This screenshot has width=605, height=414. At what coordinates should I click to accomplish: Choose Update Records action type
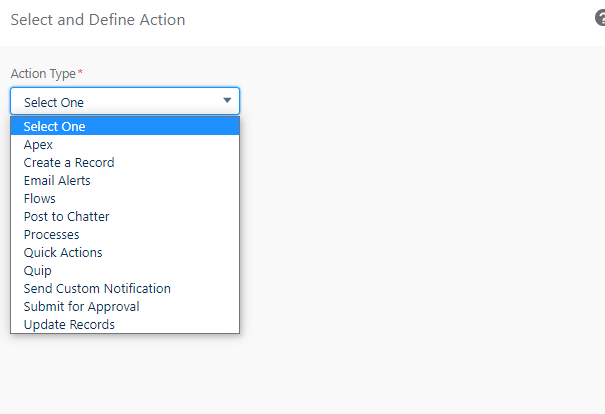(x=125, y=324)
